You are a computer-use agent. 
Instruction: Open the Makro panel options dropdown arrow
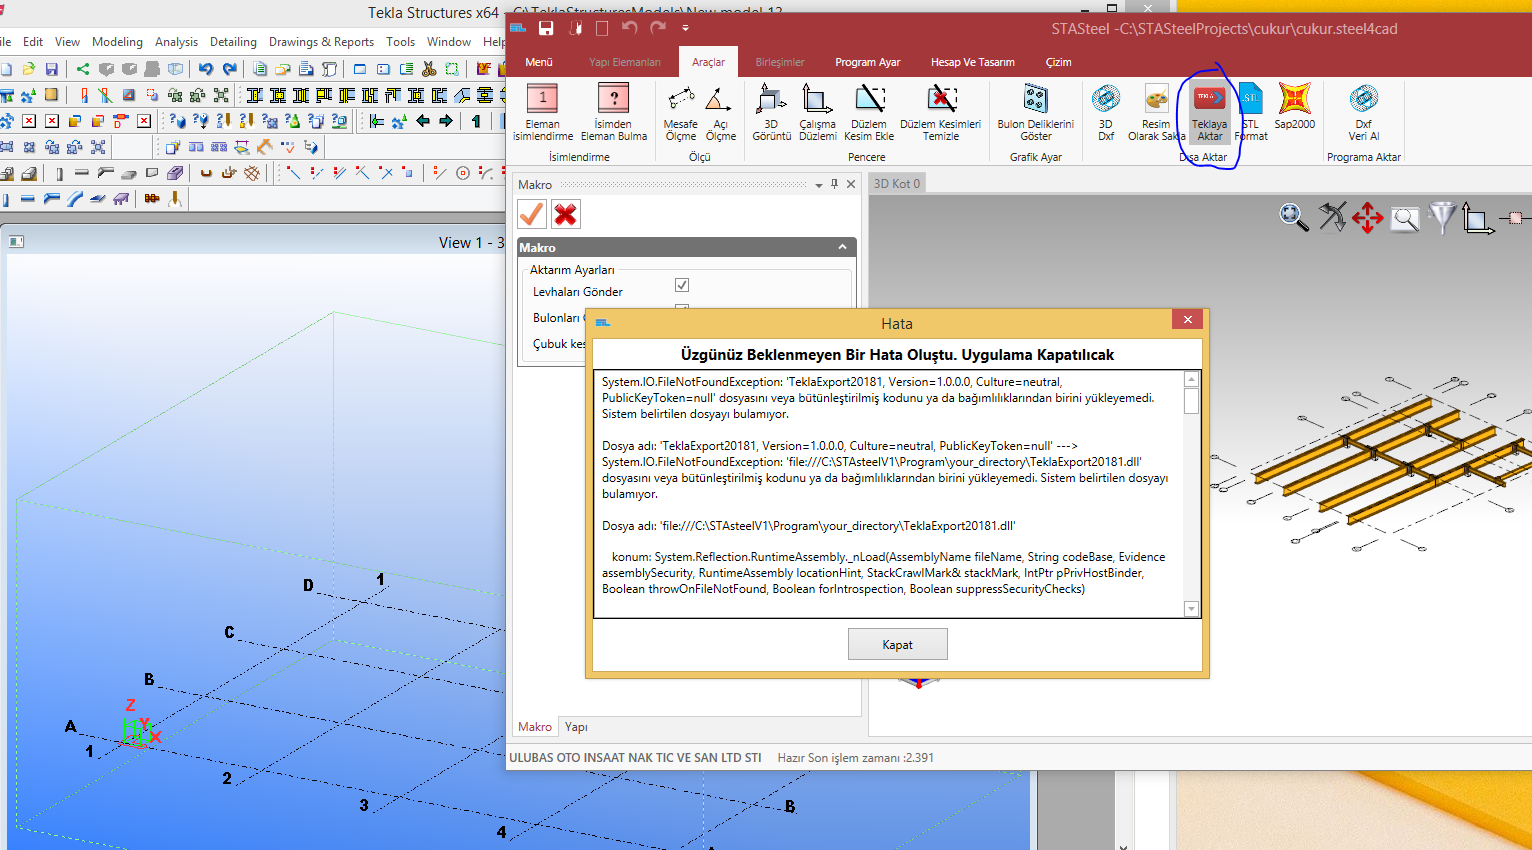pyautogui.click(x=819, y=185)
